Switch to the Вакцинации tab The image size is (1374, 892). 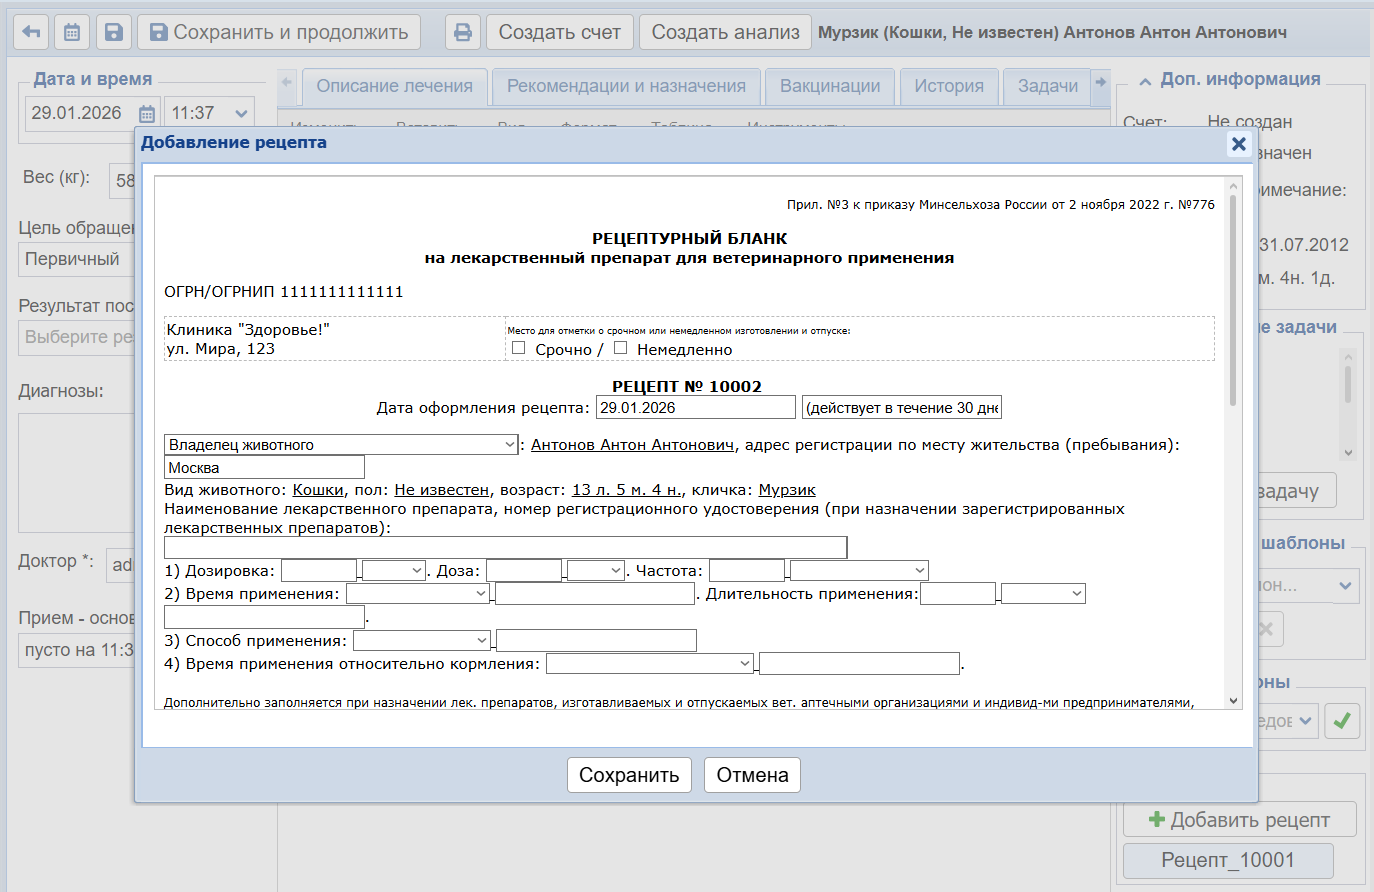(830, 86)
